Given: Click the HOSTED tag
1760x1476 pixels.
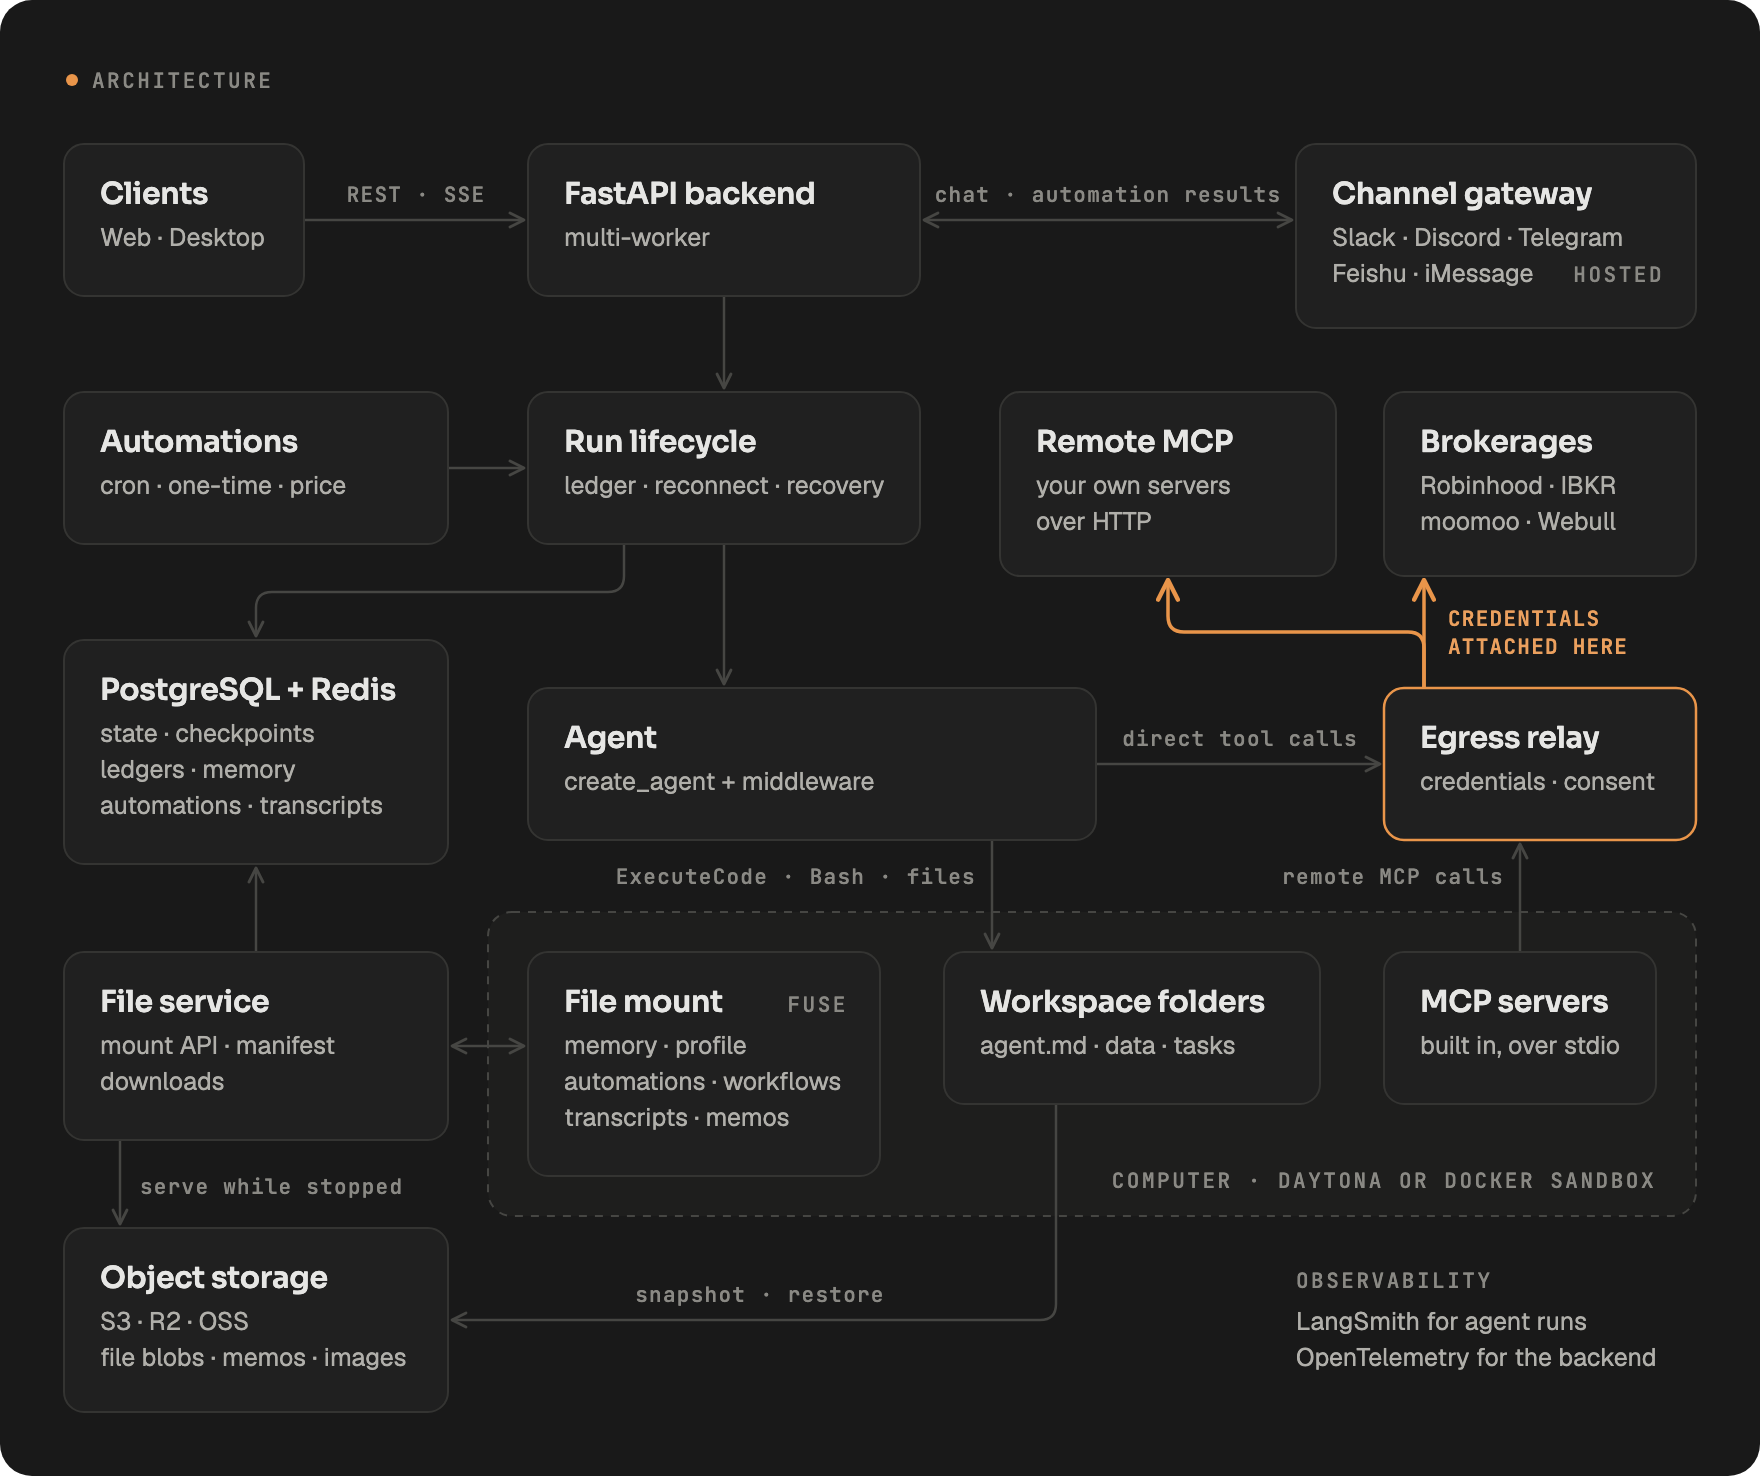Looking at the screenshot, I should pos(1618,275).
